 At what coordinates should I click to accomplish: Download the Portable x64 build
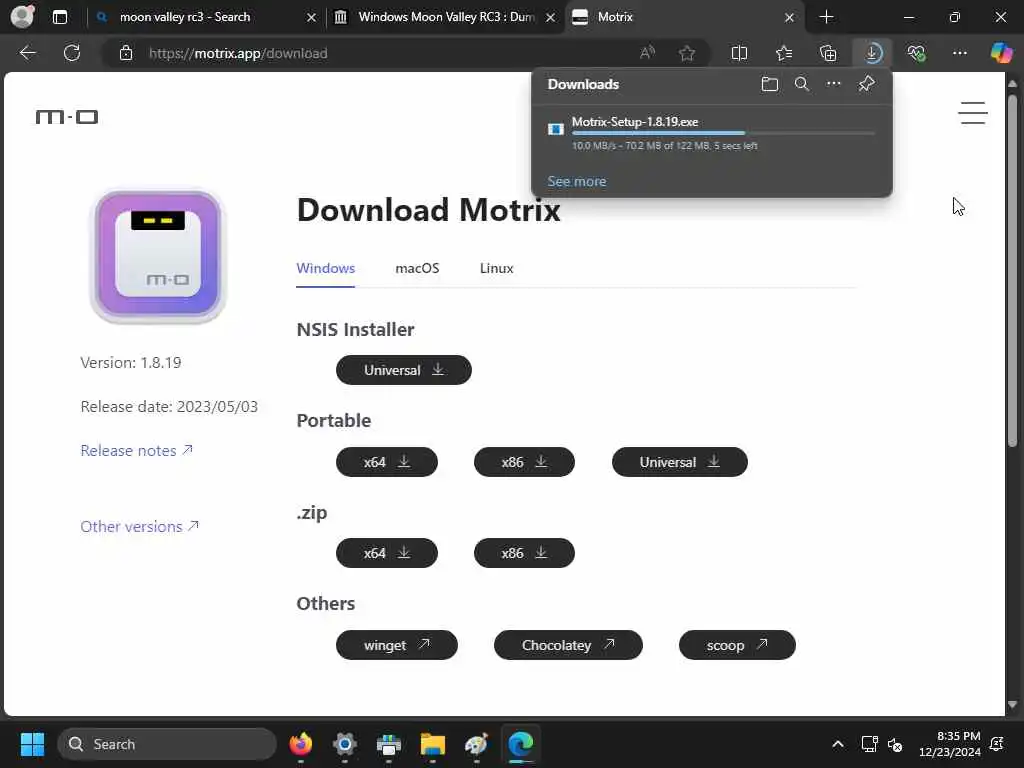(x=387, y=462)
